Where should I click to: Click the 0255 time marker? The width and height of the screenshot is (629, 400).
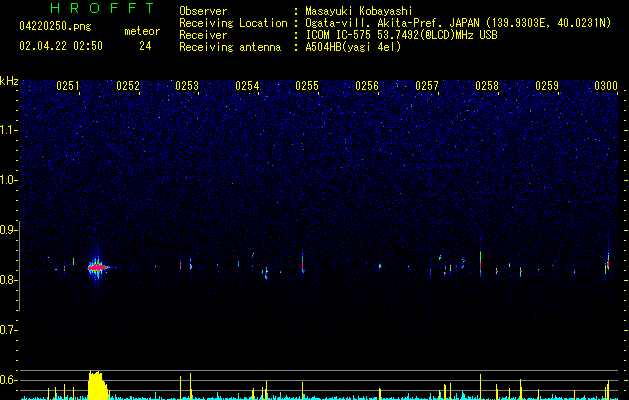click(x=307, y=86)
